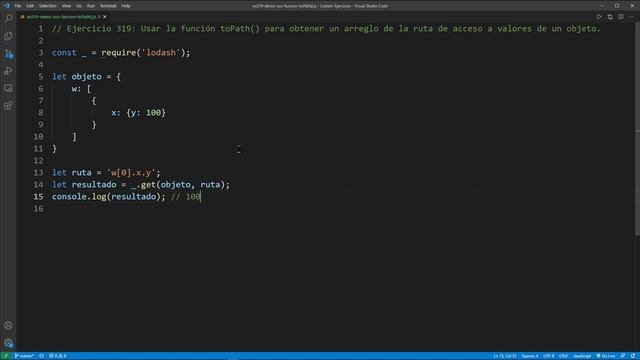Change file encoding UTF-8
The height and width of the screenshot is (360, 640).
(x=549, y=356)
